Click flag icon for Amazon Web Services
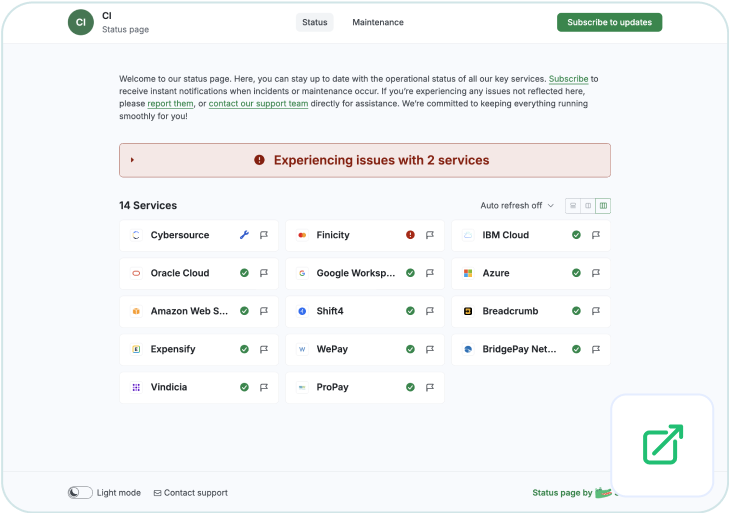The height and width of the screenshot is (513, 729). 264,311
